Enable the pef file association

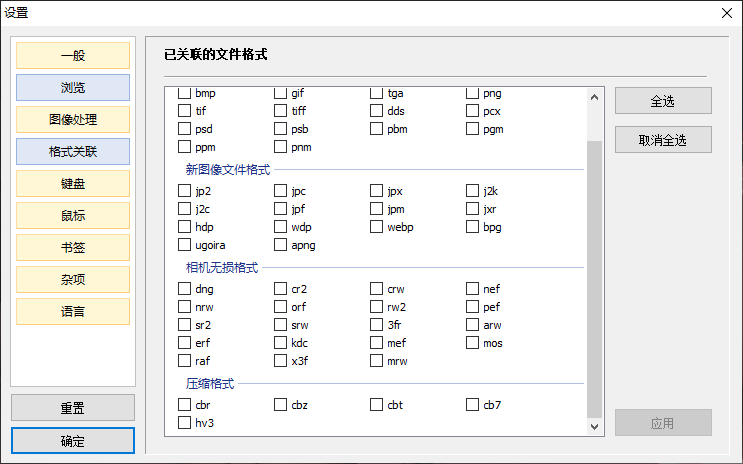472,307
